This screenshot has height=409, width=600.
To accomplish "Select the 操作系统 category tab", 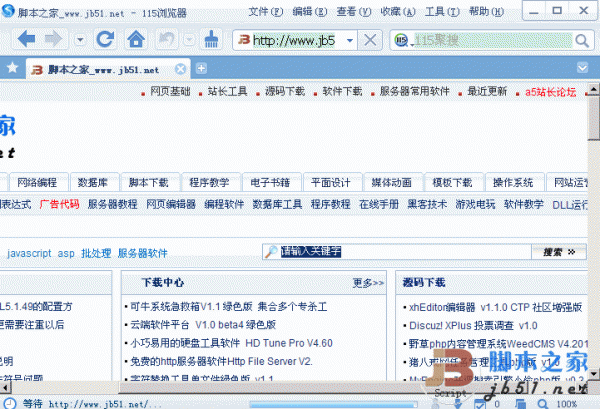I will click(513, 183).
